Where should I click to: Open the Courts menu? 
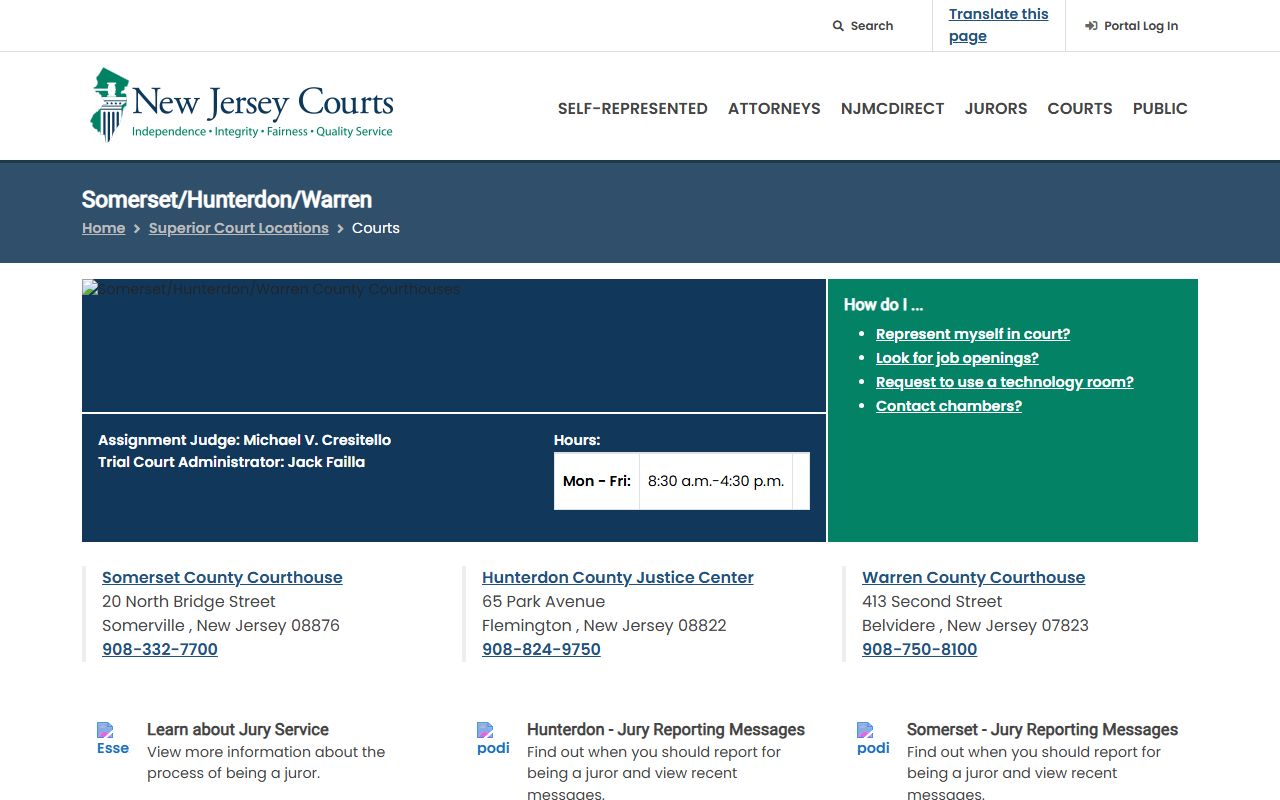[1080, 108]
